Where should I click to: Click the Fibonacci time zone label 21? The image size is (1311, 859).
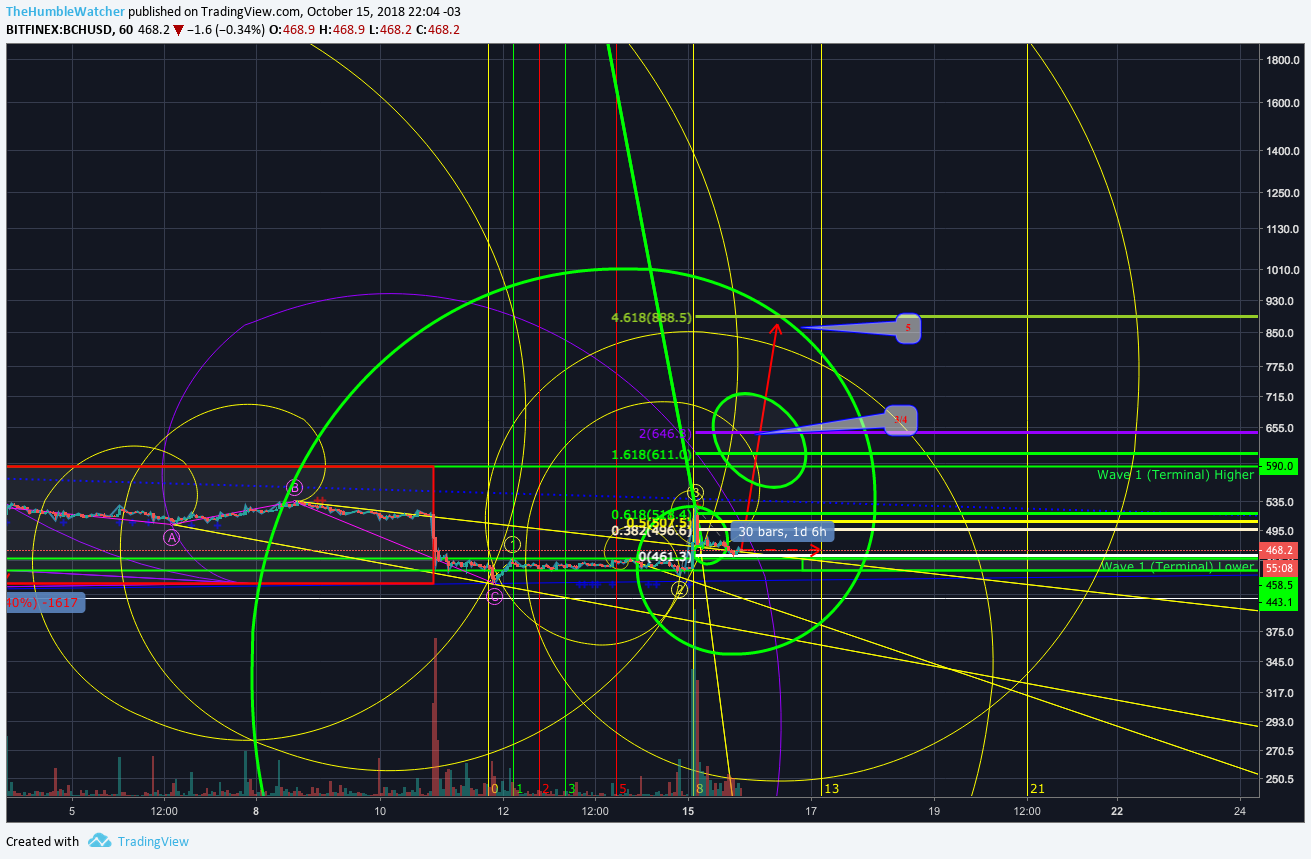tap(1038, 789)
